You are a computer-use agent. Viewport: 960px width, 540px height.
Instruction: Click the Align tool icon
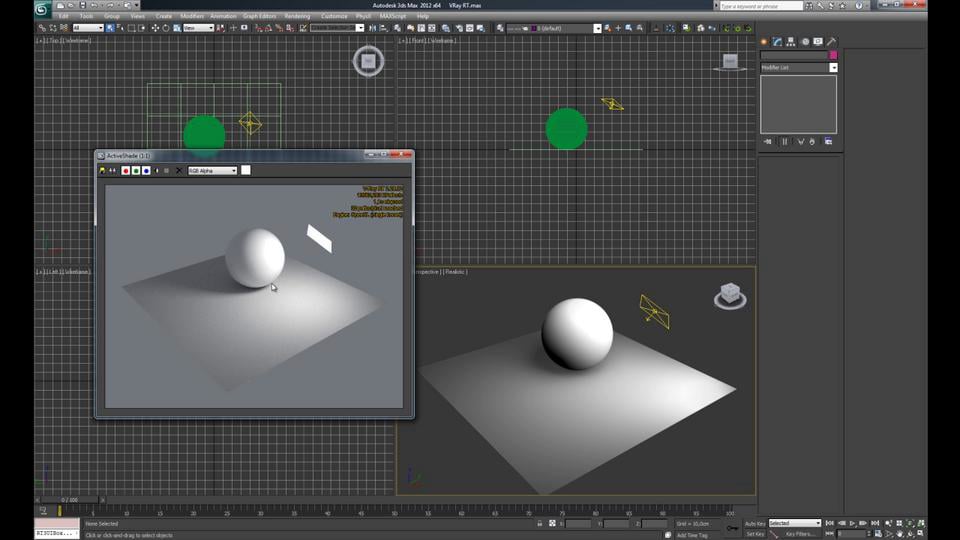click(x=384, y=28)
